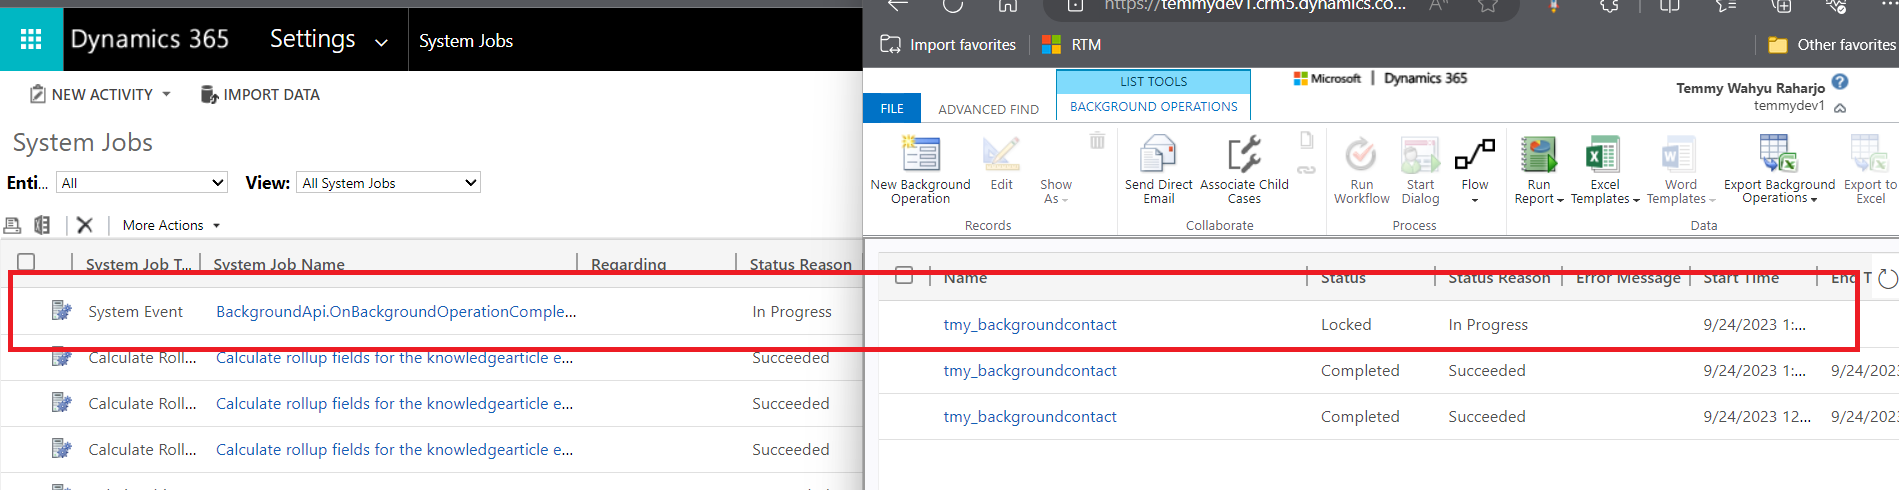1899x494 pixels.
Task: Click System Jobs in the navigation bar
Action: click(x=466, y=41)
